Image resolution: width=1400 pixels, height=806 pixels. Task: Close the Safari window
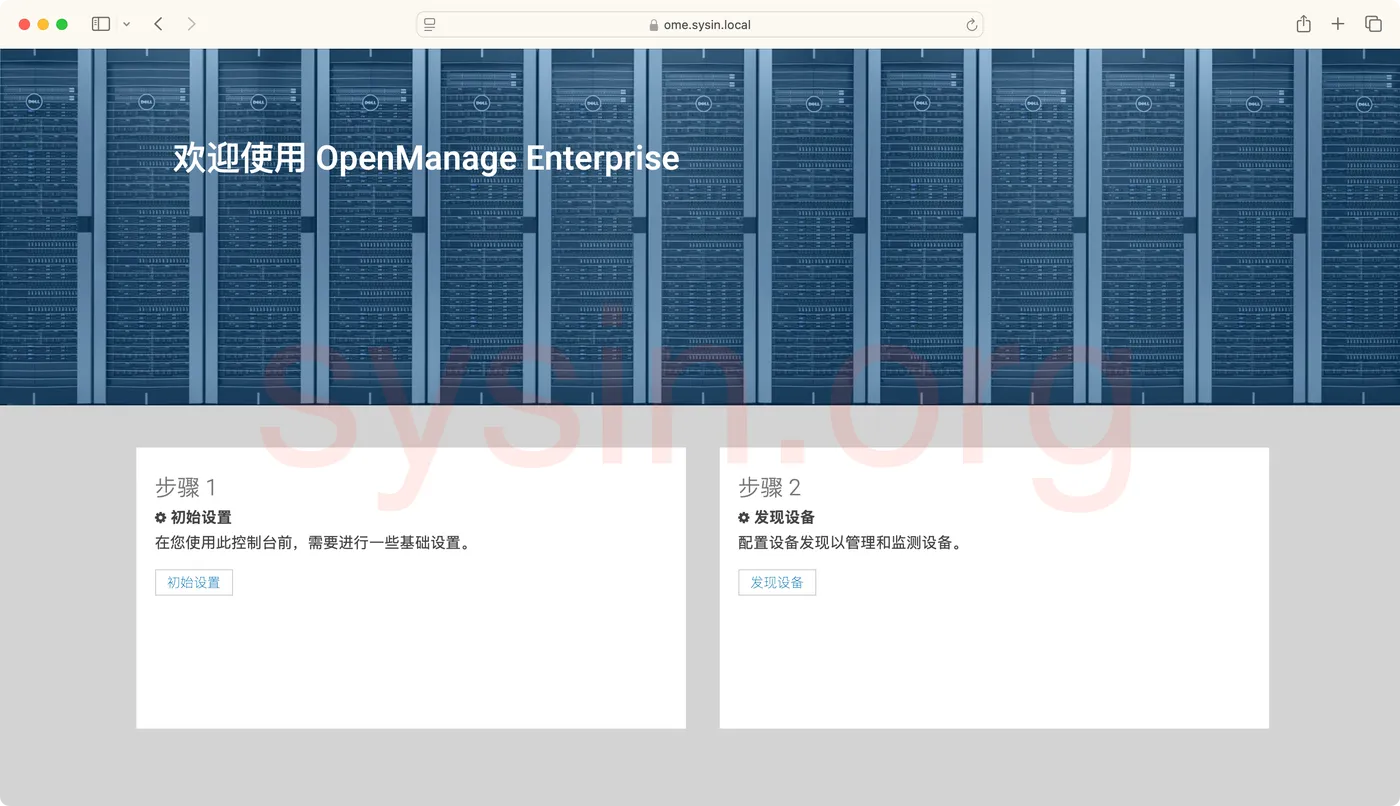[x=25, y=24]
